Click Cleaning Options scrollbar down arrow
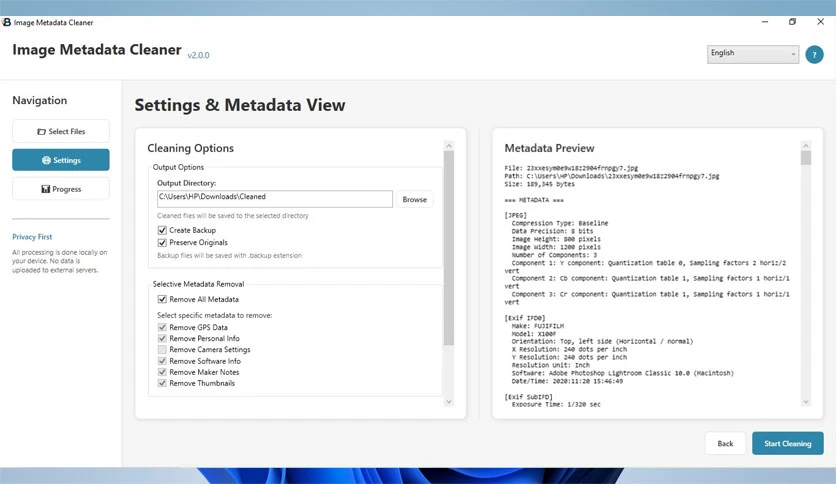This screenshot has height=484, width=836. pyautogui.click(x=449, y=402)
